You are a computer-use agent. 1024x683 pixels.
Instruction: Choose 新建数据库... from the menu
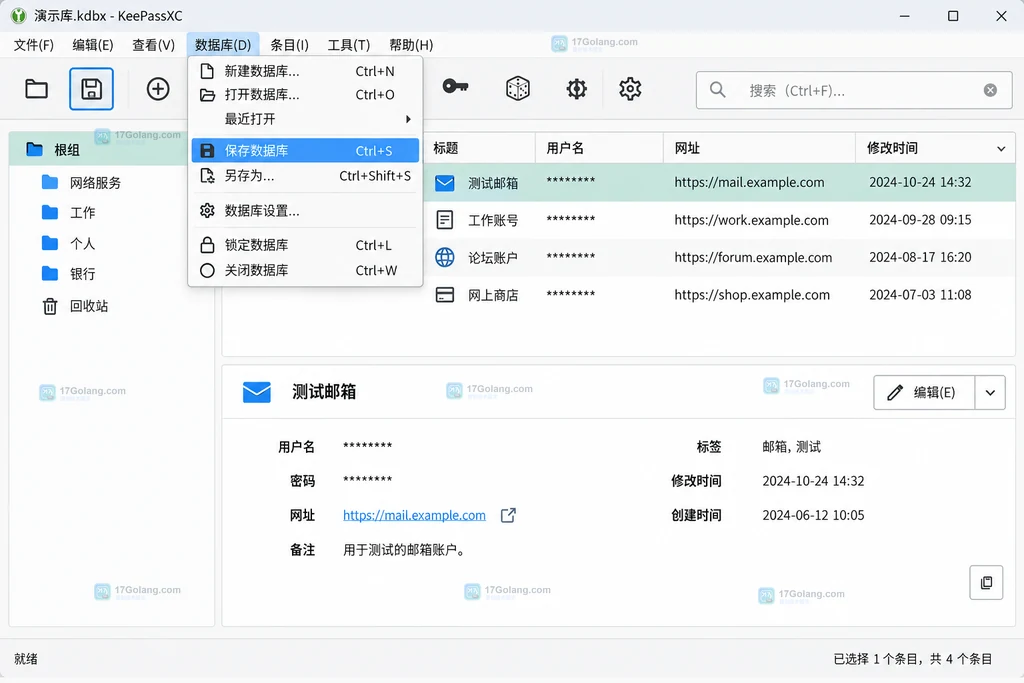click(305, 71)
